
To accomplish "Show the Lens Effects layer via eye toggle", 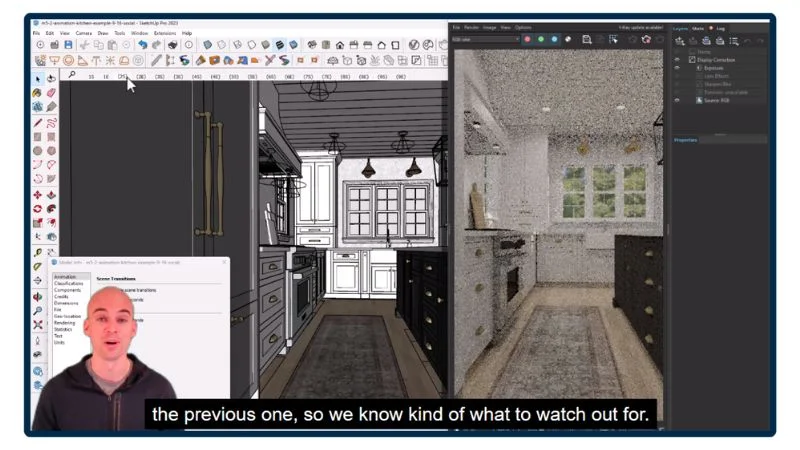I will [677, 76].
